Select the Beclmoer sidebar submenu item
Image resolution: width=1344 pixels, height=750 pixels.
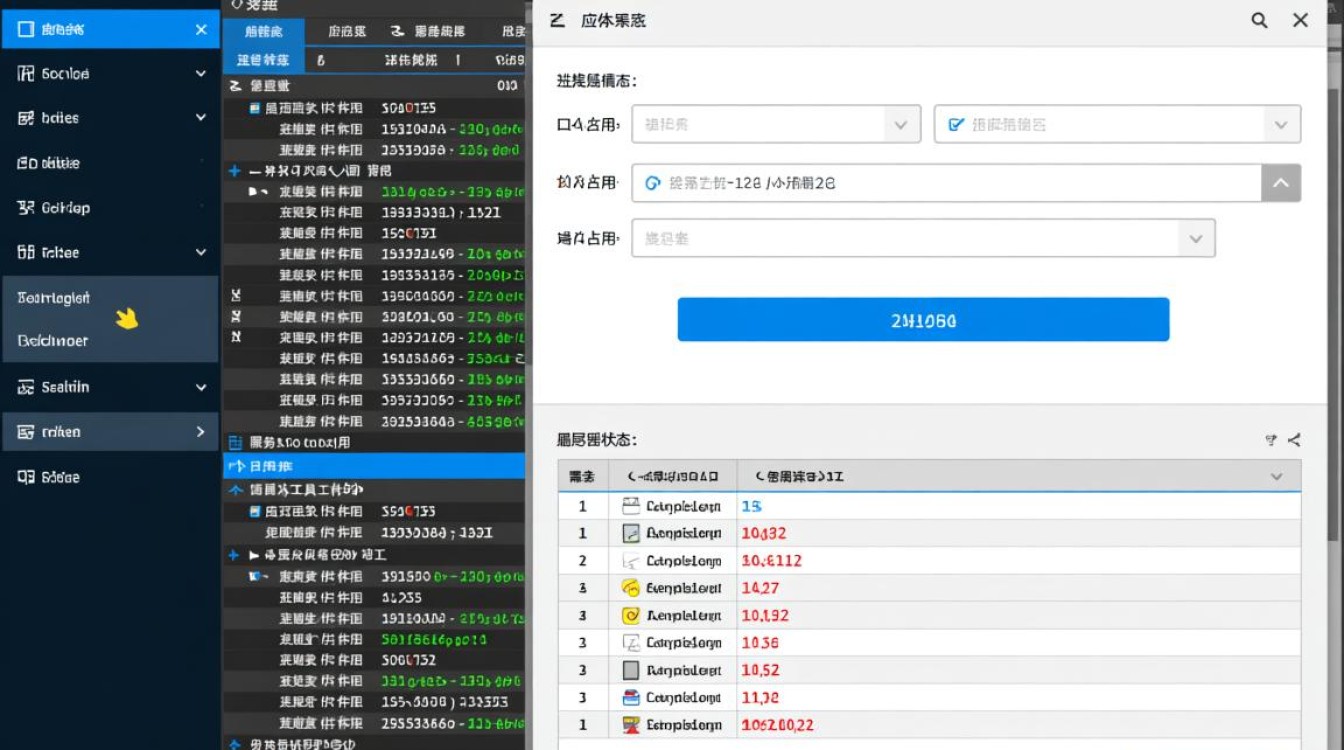[x=53, y=341]
